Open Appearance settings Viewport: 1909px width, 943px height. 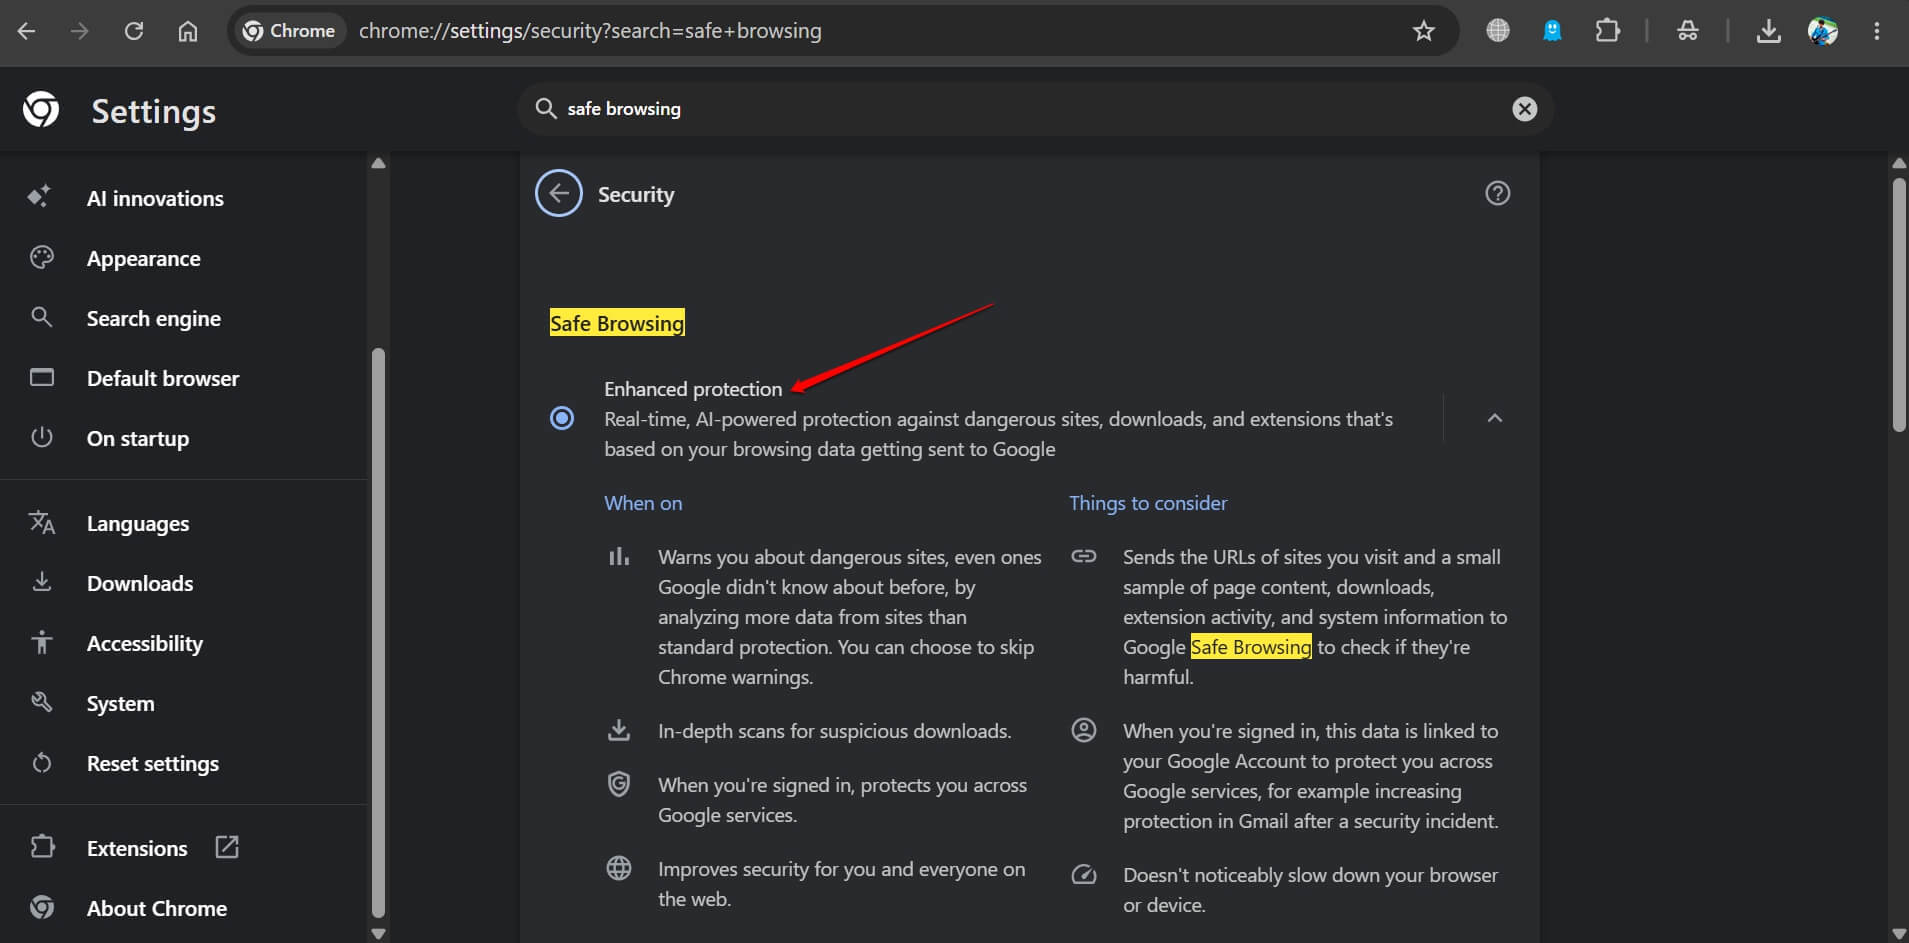[143, 258]
